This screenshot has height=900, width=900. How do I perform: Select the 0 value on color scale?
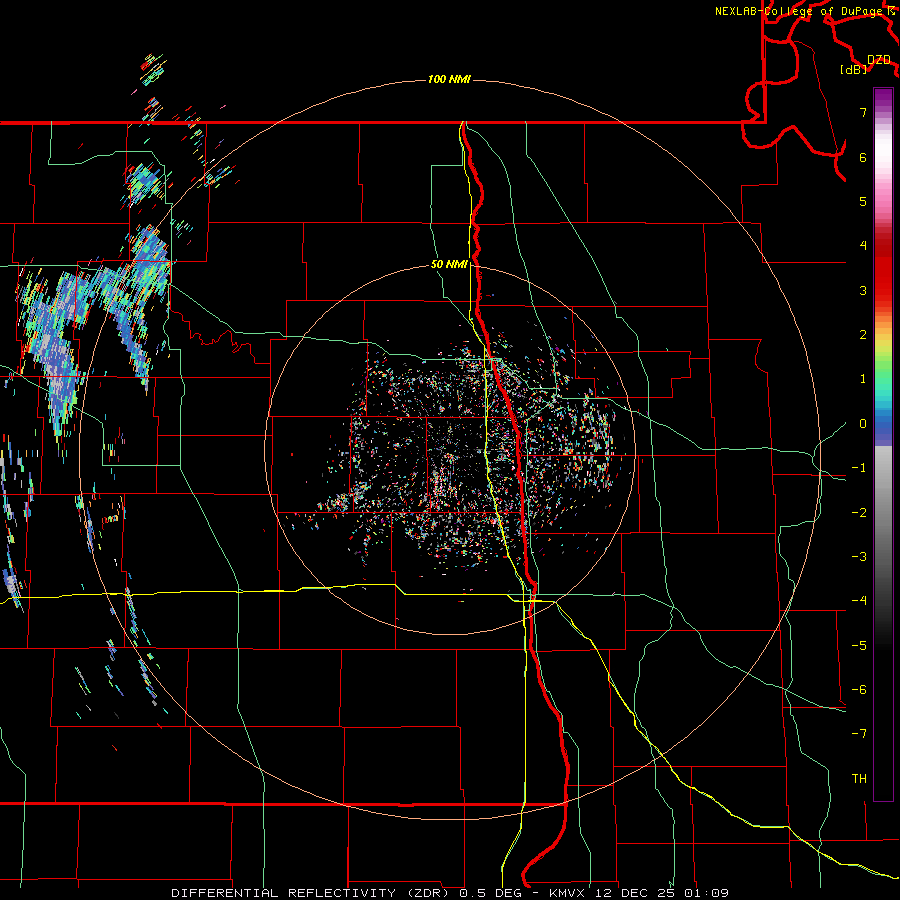(x=863, y=424)
